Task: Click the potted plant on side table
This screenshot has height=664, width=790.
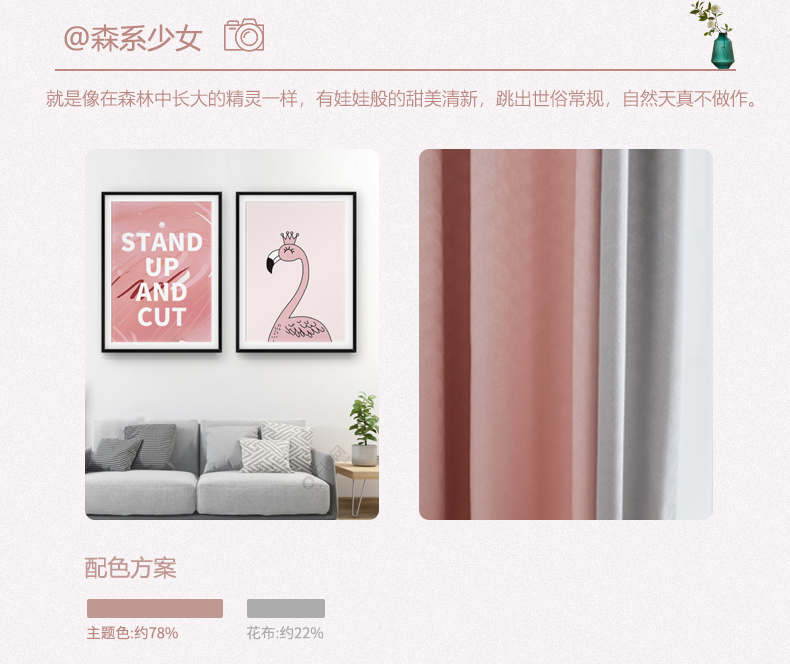Action: click(364, 428)
